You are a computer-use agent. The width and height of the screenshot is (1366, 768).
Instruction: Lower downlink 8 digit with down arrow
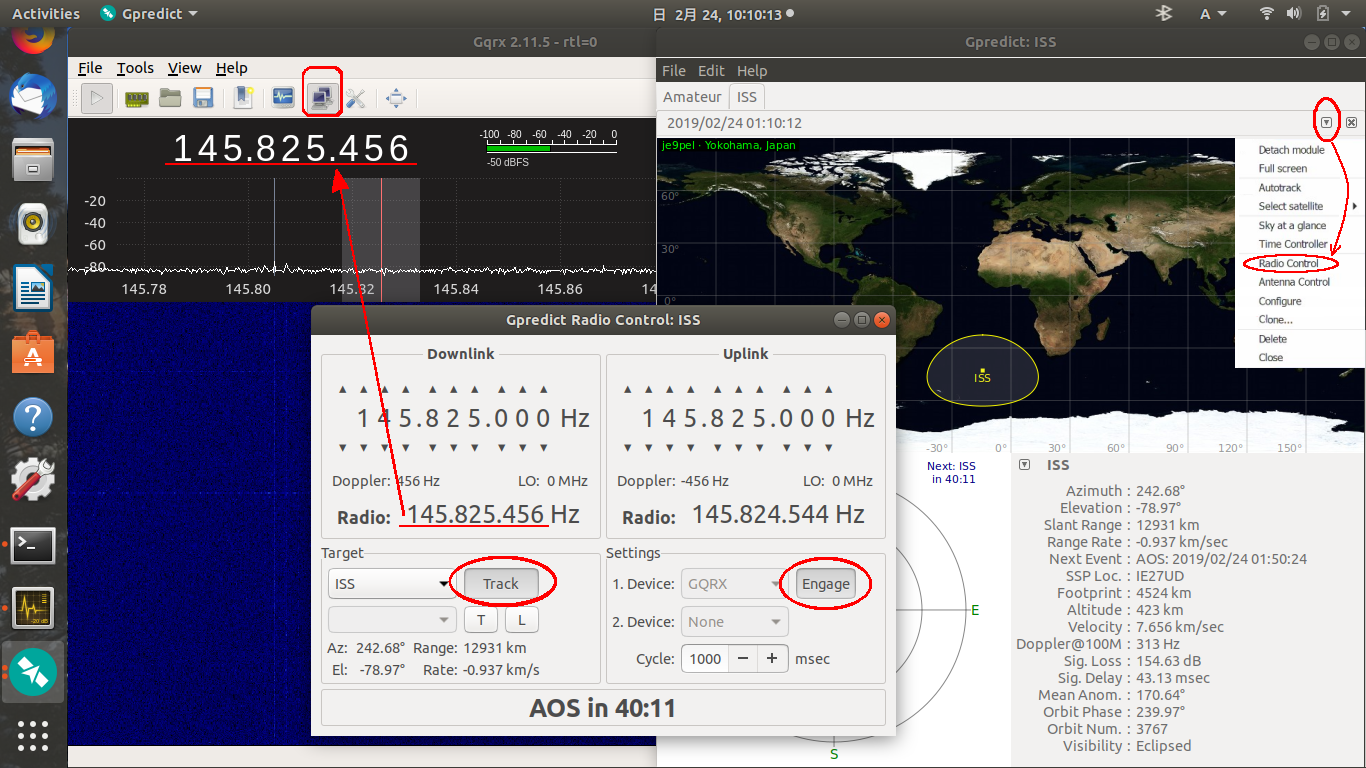pyautogui.click(x=431, y=447)
